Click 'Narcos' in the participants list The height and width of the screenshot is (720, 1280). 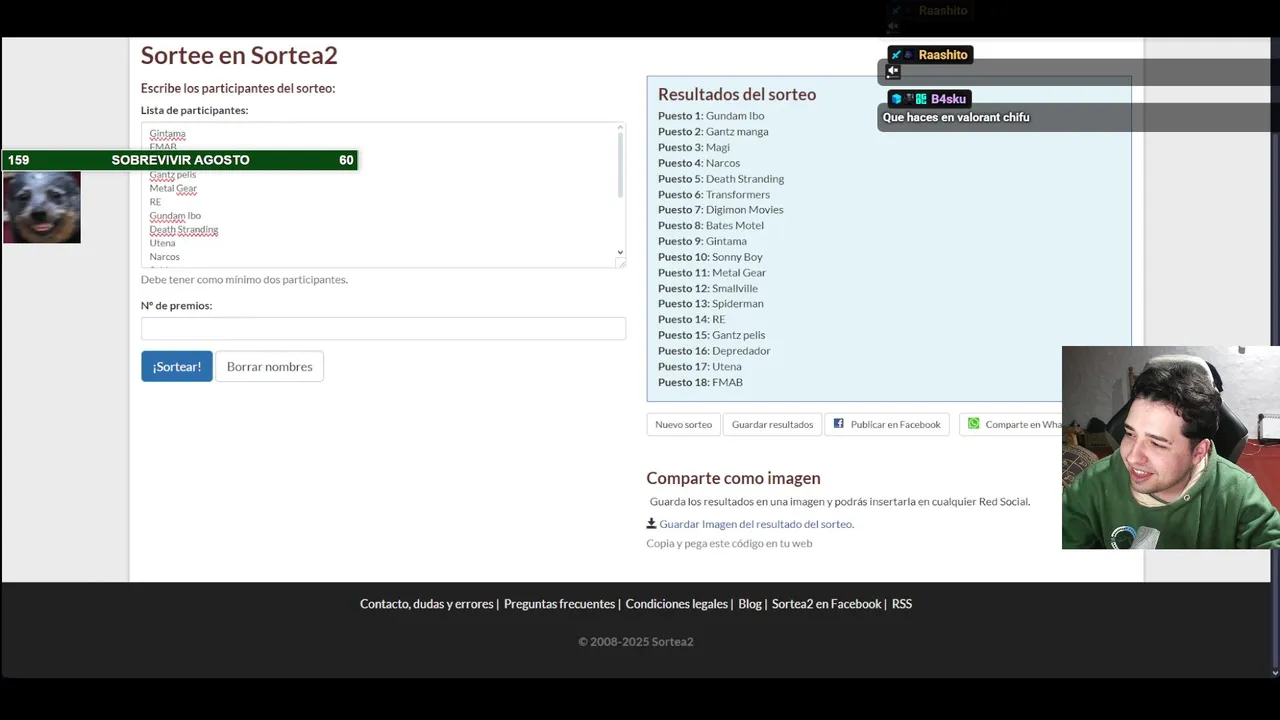coord(165,257)
